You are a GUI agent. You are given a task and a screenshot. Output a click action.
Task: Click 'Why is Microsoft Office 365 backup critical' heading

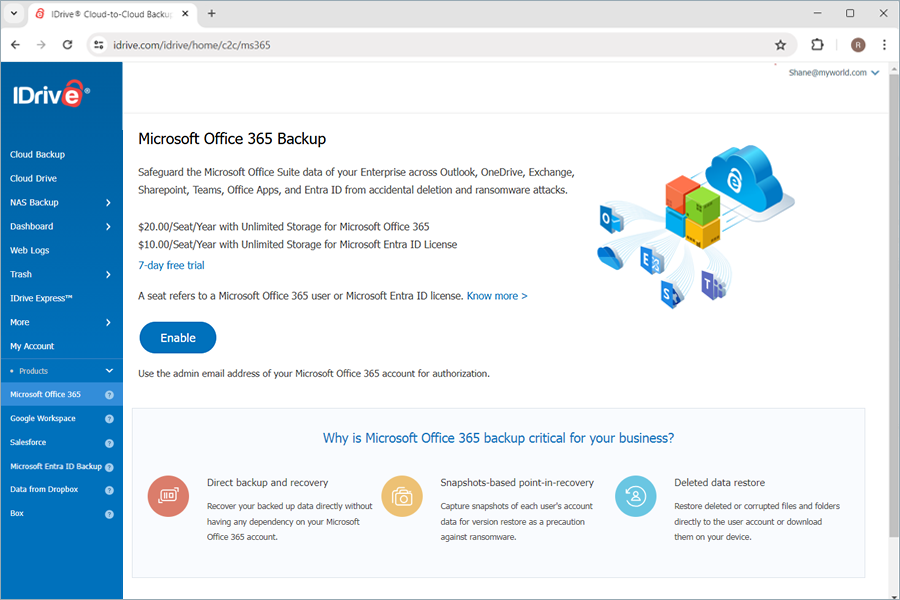pyautogui.click(x=498, y=438)
